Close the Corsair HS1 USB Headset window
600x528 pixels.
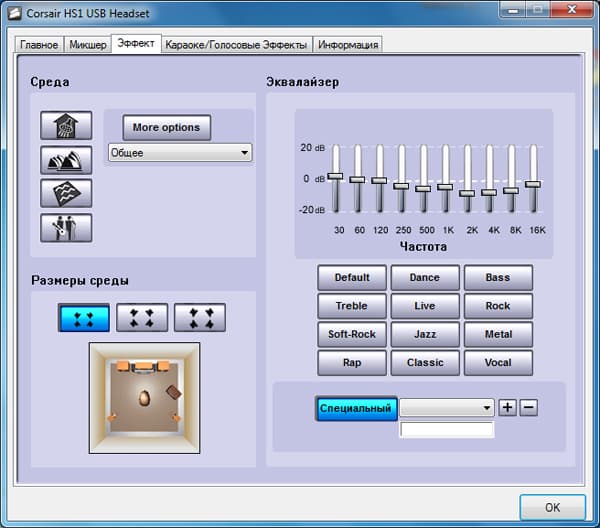tap(572, 10)
